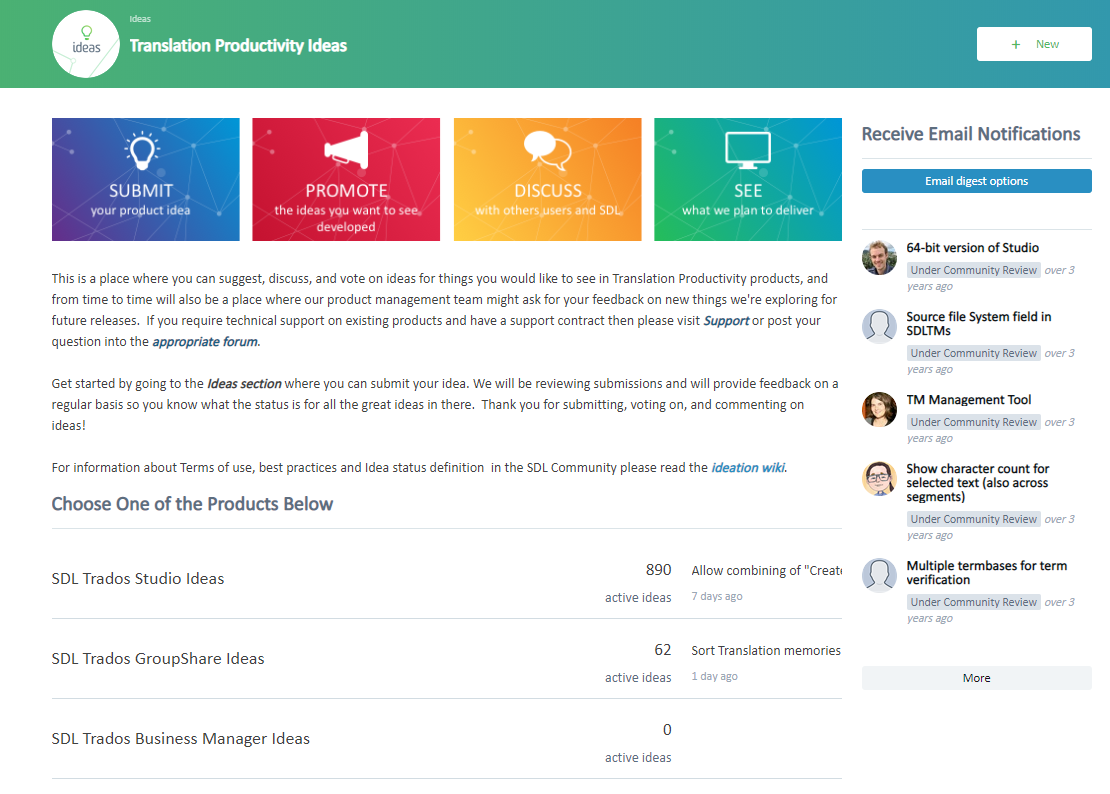Image resolution: width=1110 pixels, height=794 pixels.
Task: Open 'Multiple termbases for term verification' idea
Action: click(x=986, y=573)
